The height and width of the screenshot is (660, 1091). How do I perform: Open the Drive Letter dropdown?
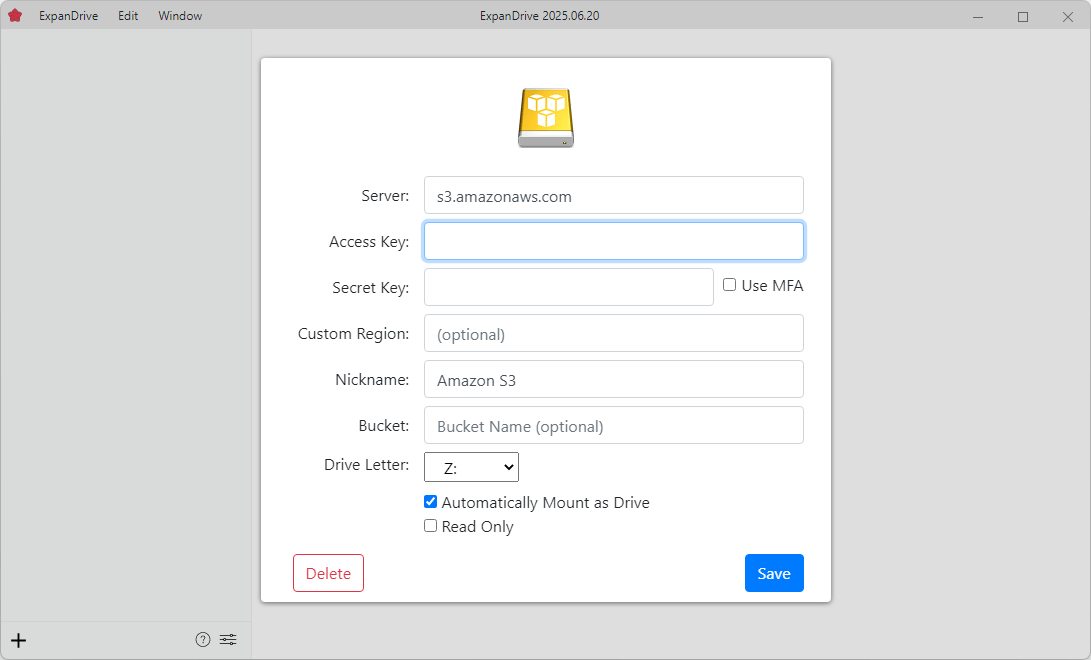click(x=471, y=467)
